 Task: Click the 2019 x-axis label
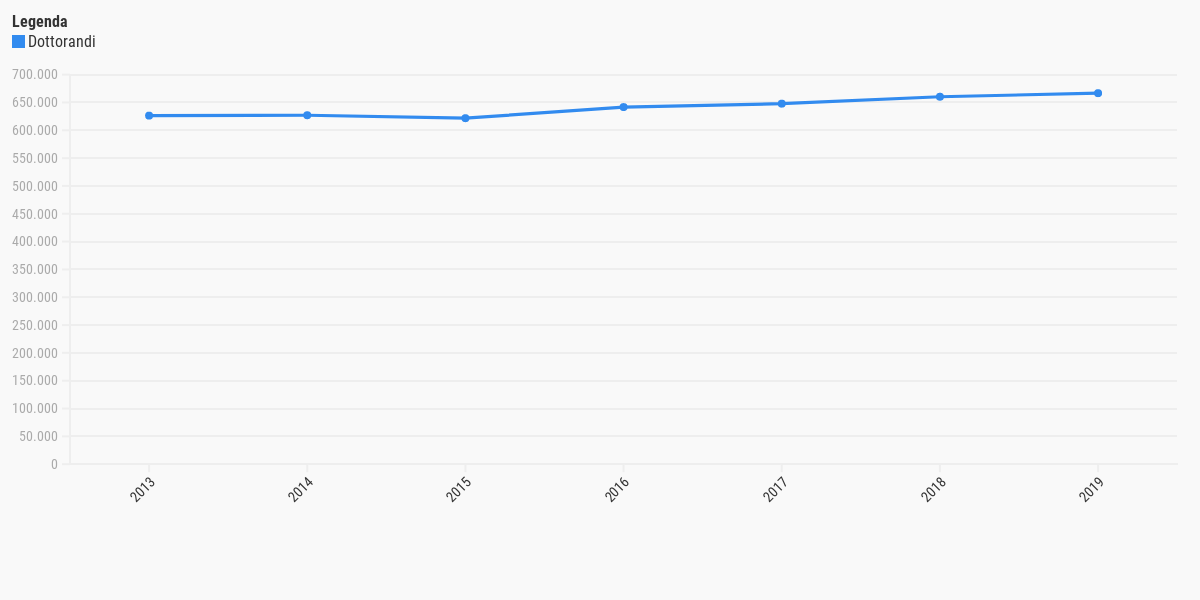tap(1092, 489)
